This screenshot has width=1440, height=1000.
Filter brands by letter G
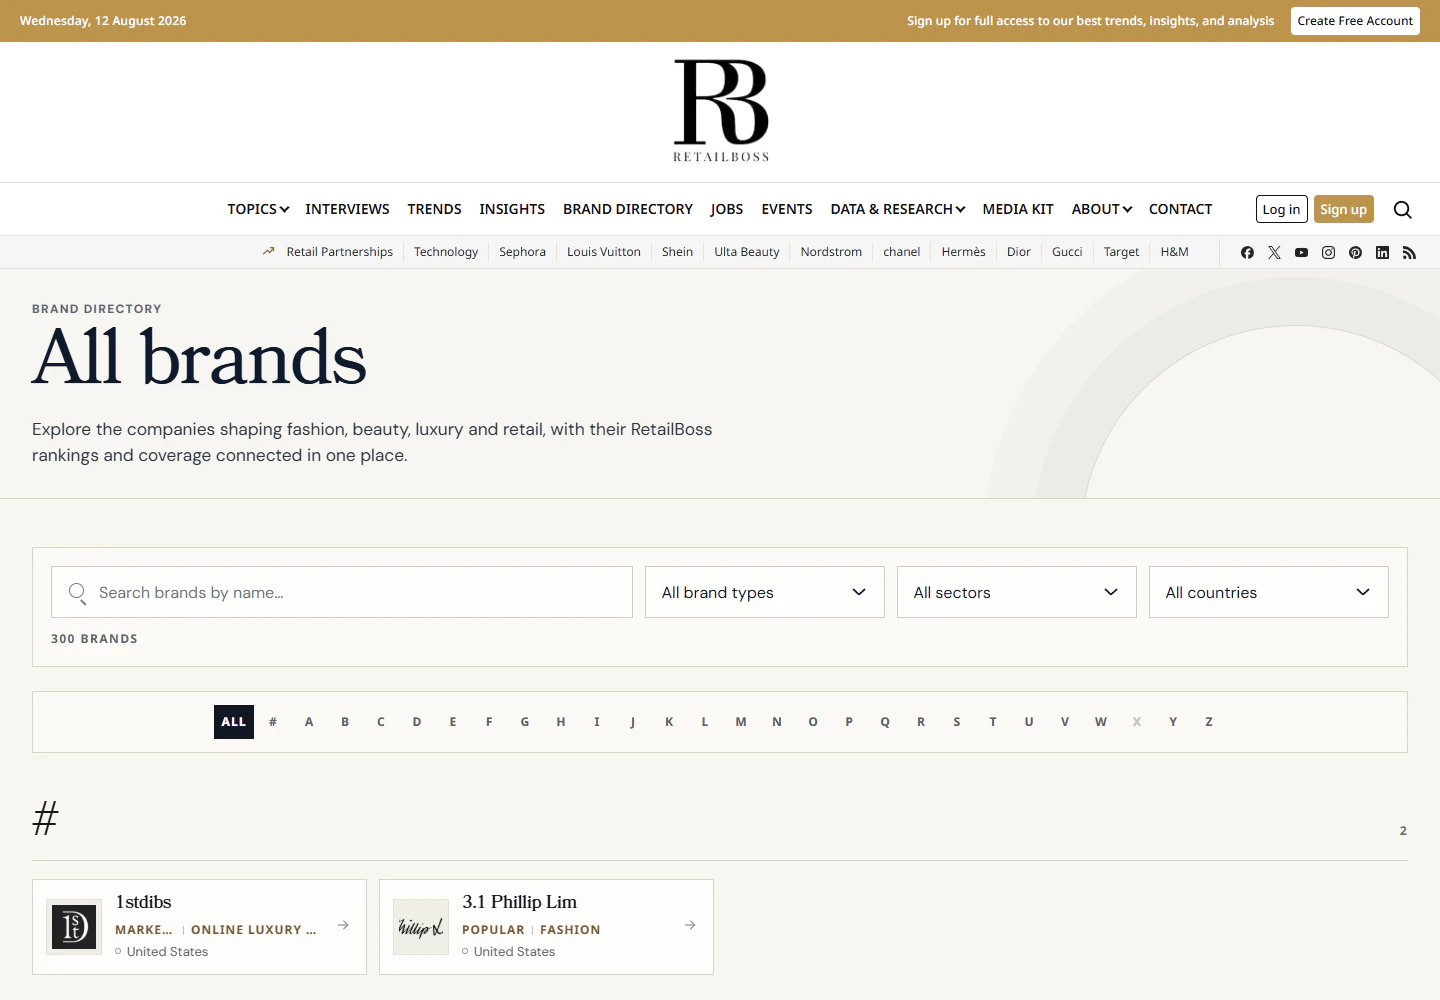525,722
